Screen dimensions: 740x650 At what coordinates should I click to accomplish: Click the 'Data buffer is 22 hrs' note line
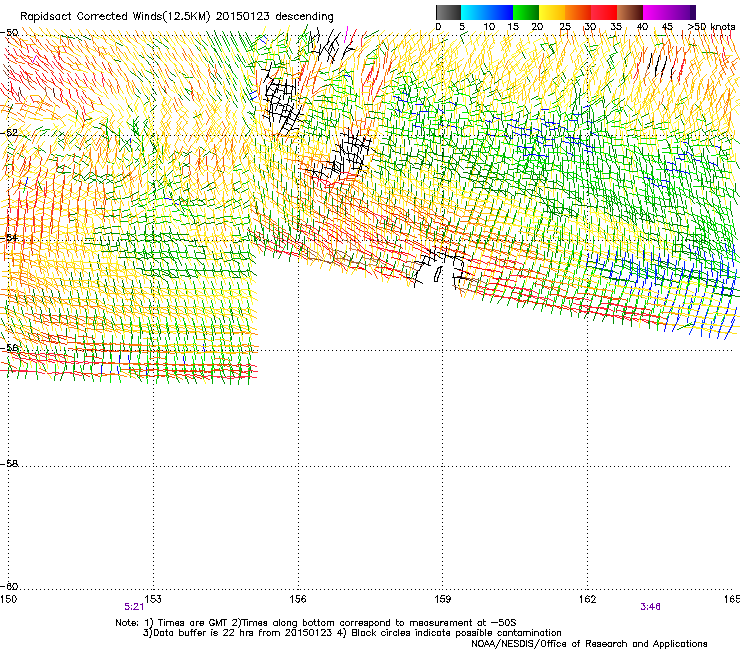pos(352,633)
